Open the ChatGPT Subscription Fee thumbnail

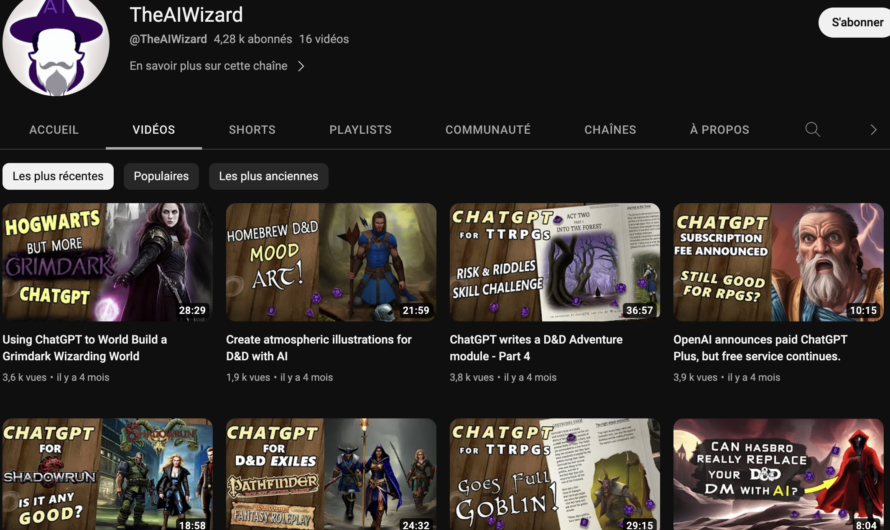[778, 262]
